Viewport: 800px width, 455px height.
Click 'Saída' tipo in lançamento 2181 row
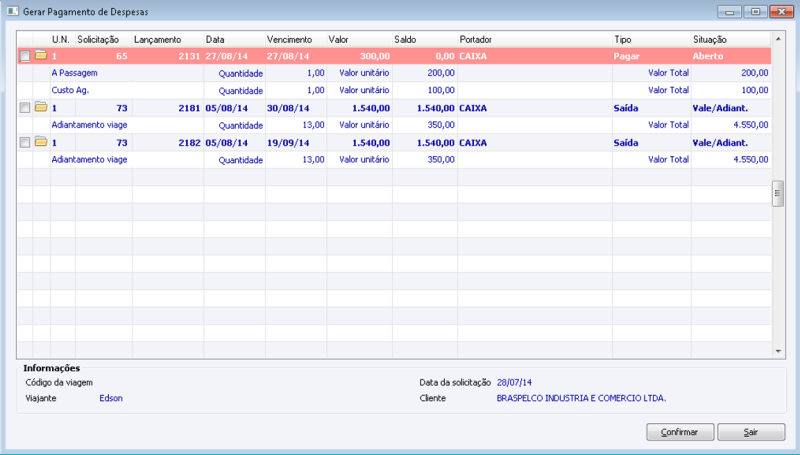(x=626, y=108)
